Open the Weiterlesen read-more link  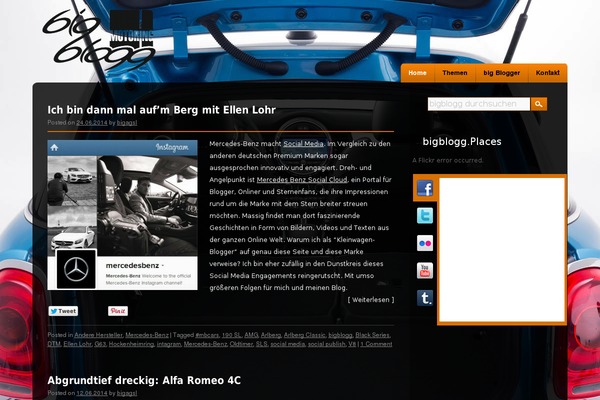371,300
